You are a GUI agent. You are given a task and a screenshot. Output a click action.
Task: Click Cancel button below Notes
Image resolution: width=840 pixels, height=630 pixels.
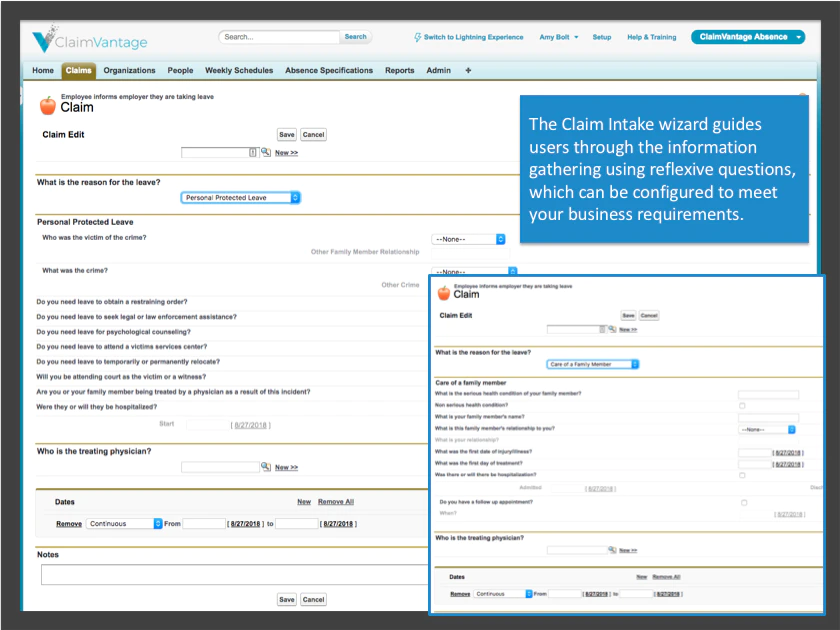(313, 599)
